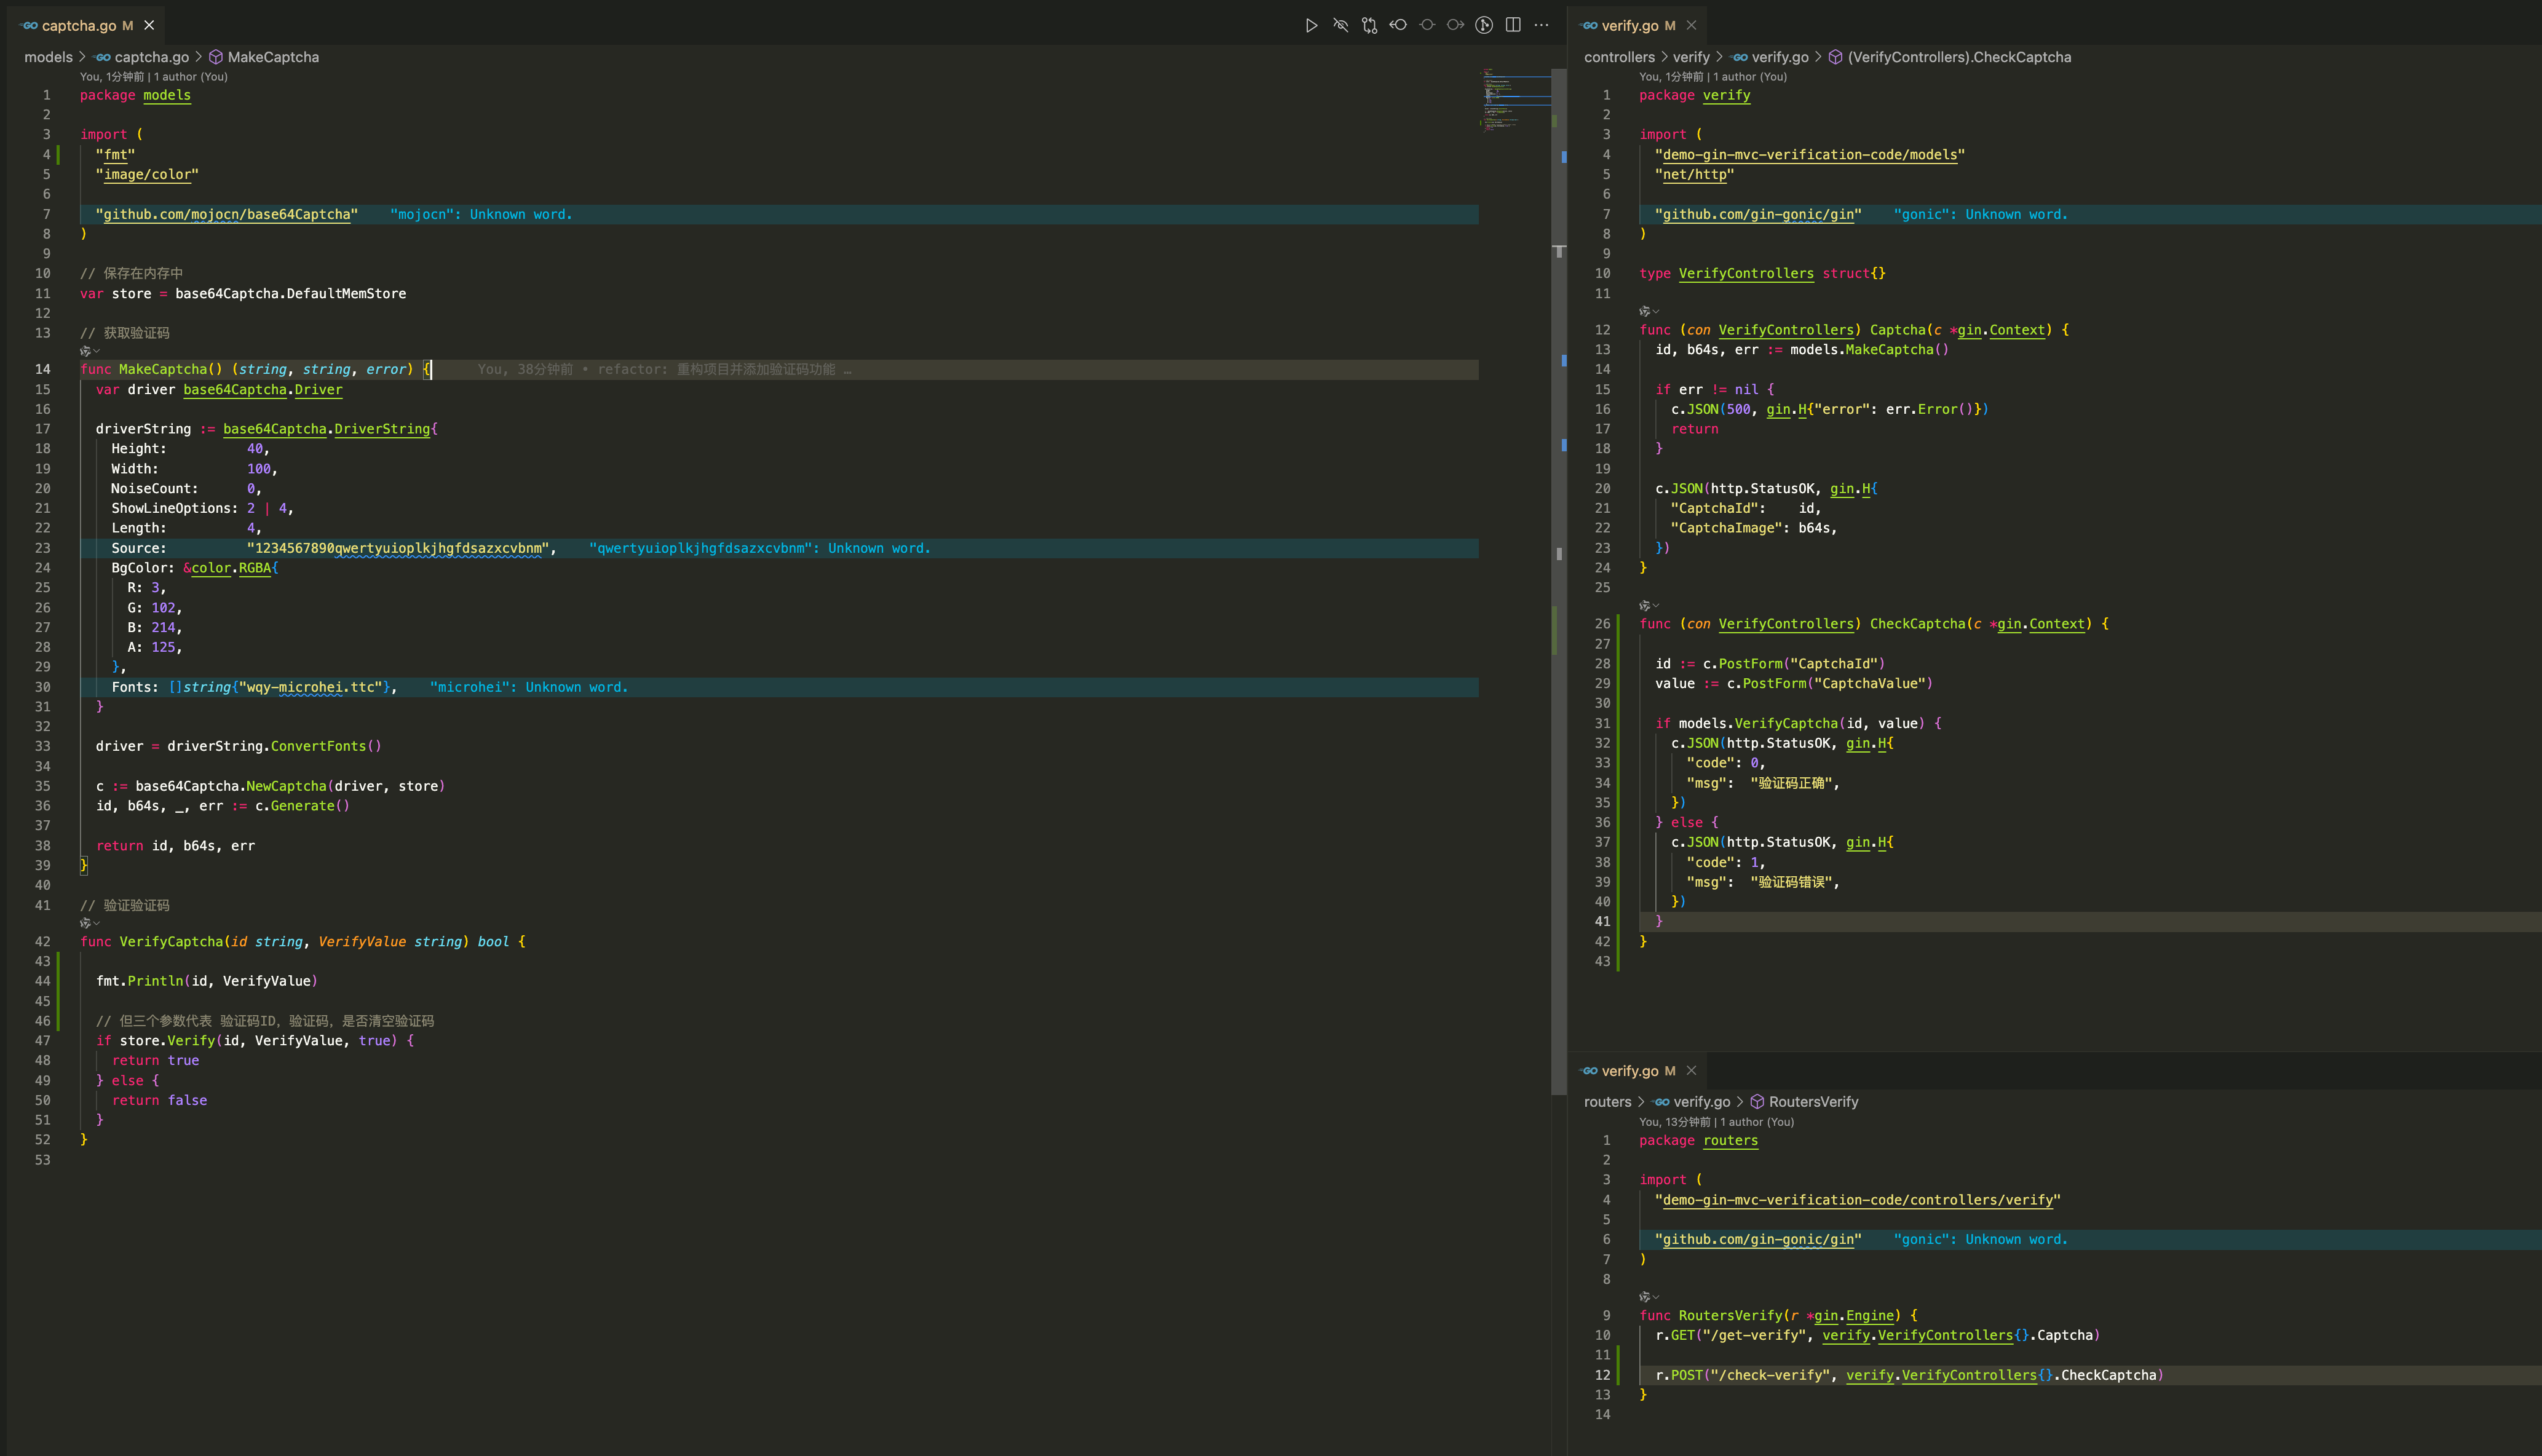Select the routers verify.go tab
Image resolution: width=2542 pixels, height=1456 pixels.
[1638, 1071]
